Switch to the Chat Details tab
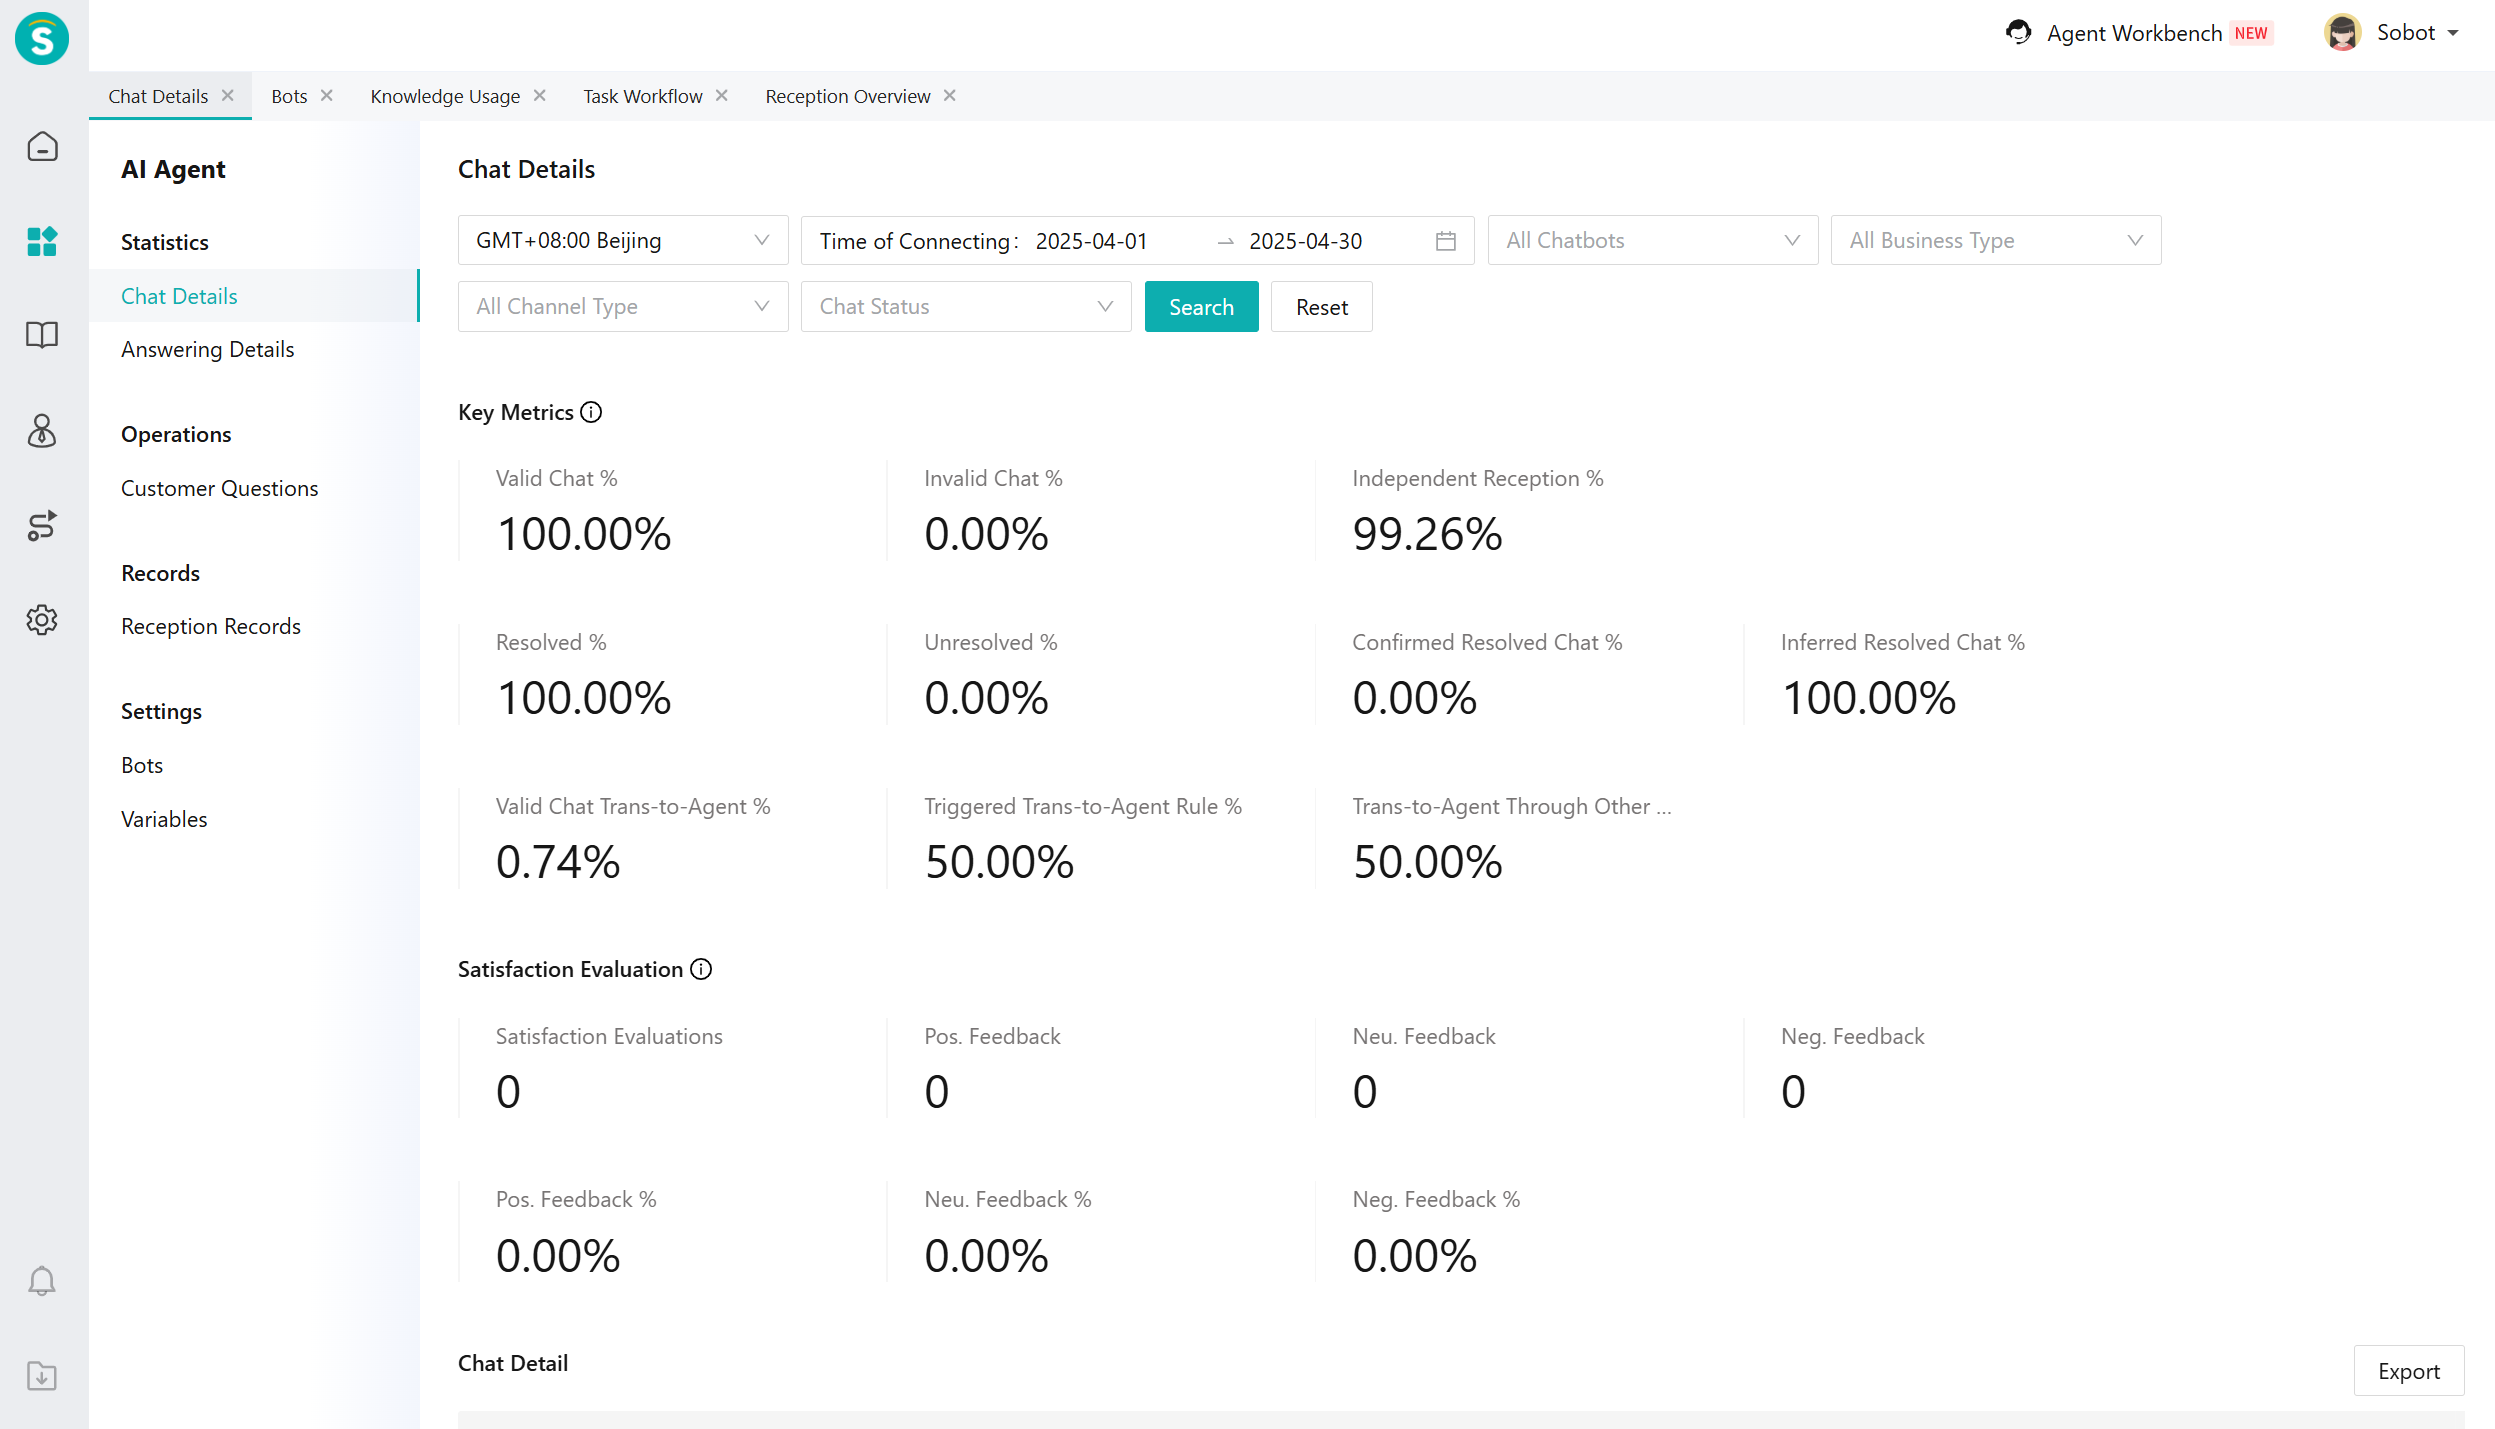The height and width of the screenshot is (1429, 2495). (158, 96)
